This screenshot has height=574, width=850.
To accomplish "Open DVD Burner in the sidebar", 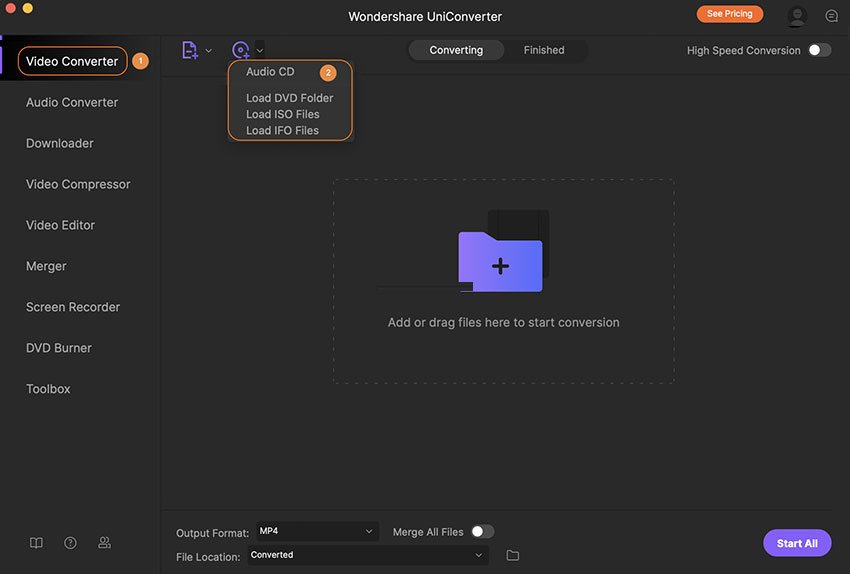I will tap(59, 348).
